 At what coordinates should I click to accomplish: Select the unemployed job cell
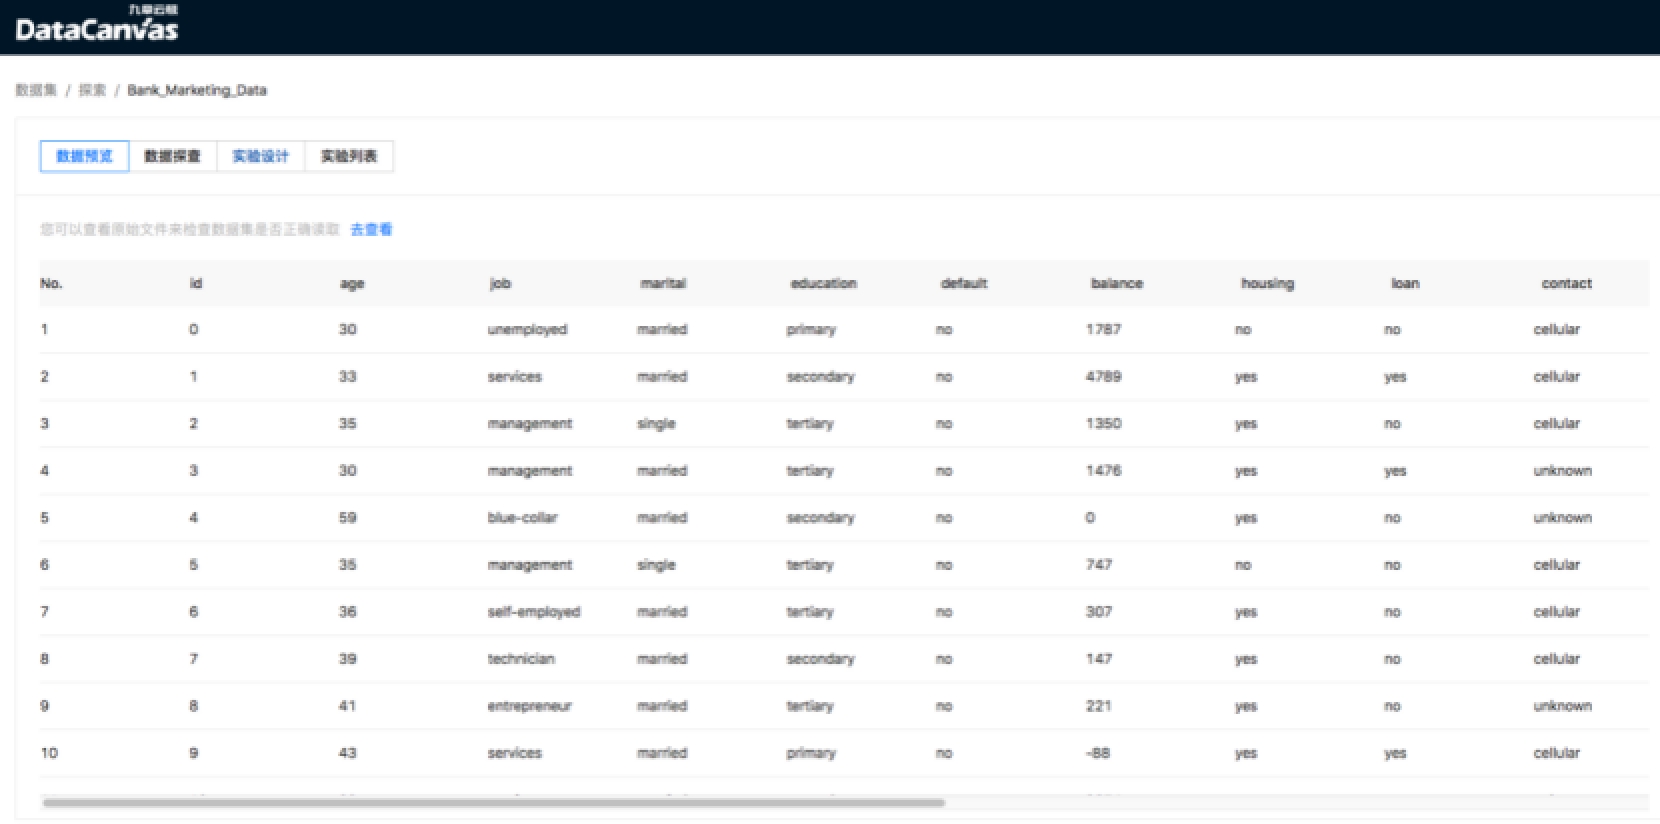click(527, 330)
